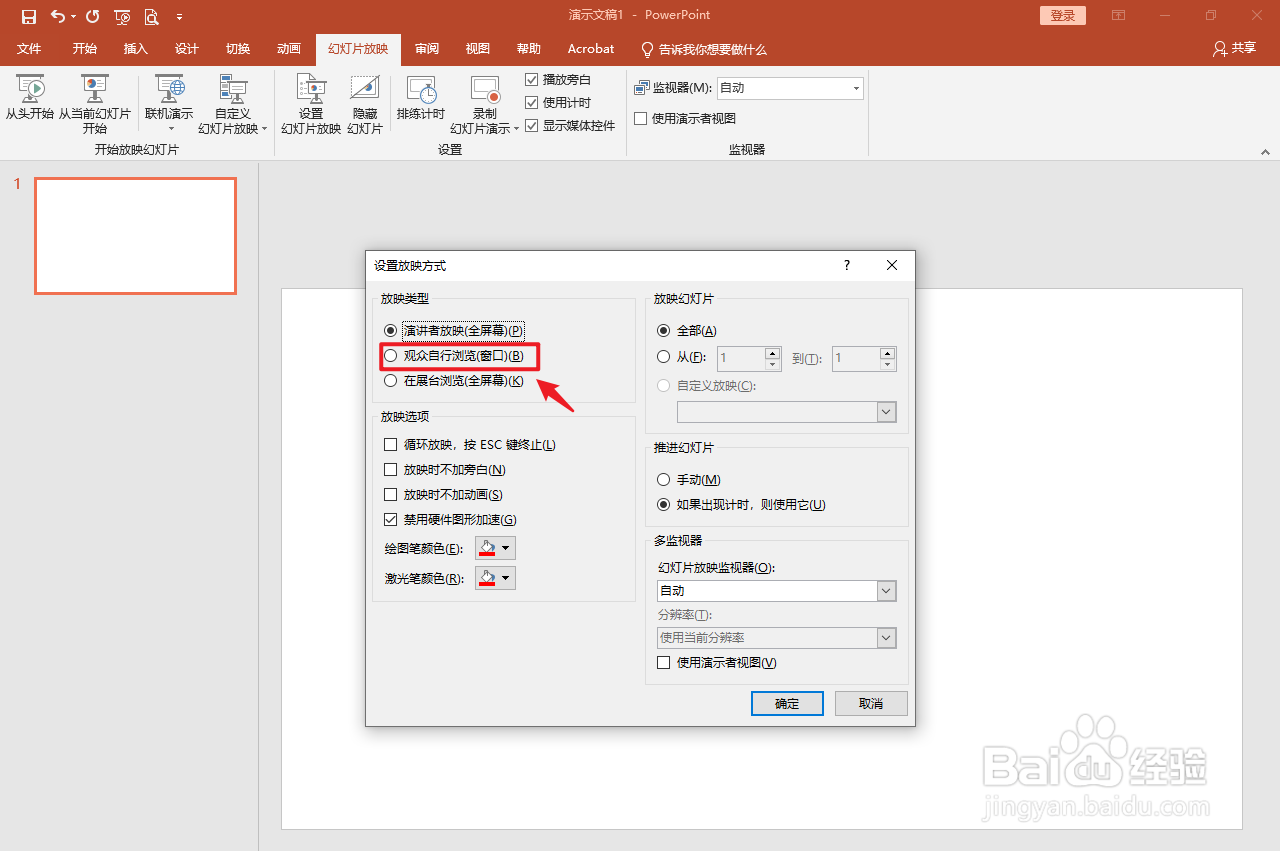The height and width of the screenshot is (851, 1280).
Task: Switch to the Acrobat ribbon tab
Action: pos(591,49)
